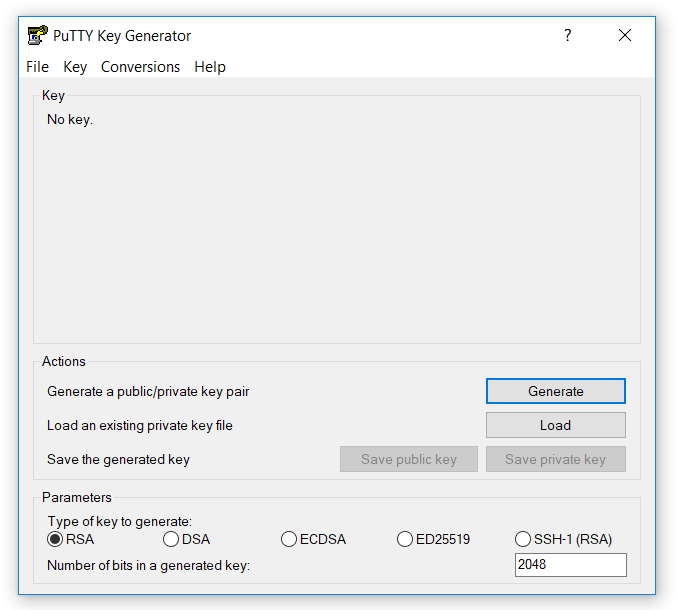This screenshot has height=610, width=676.
Task: Click the 'Parameters' group label
Action: tap(77, 497)
